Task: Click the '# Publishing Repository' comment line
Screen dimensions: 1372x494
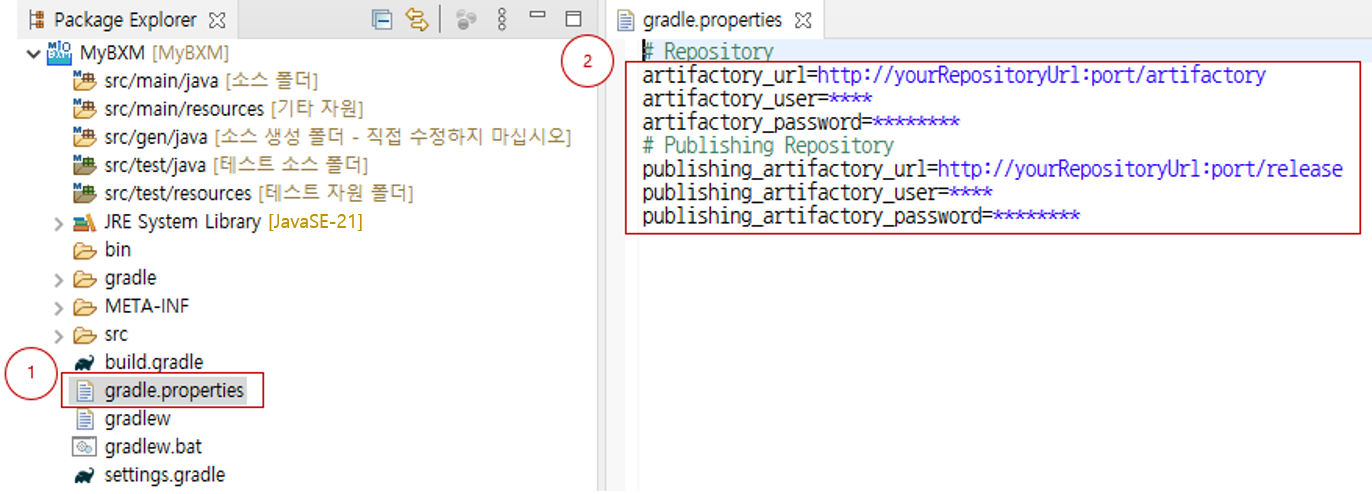Action: pyautogui.click(x=768, y=145)
